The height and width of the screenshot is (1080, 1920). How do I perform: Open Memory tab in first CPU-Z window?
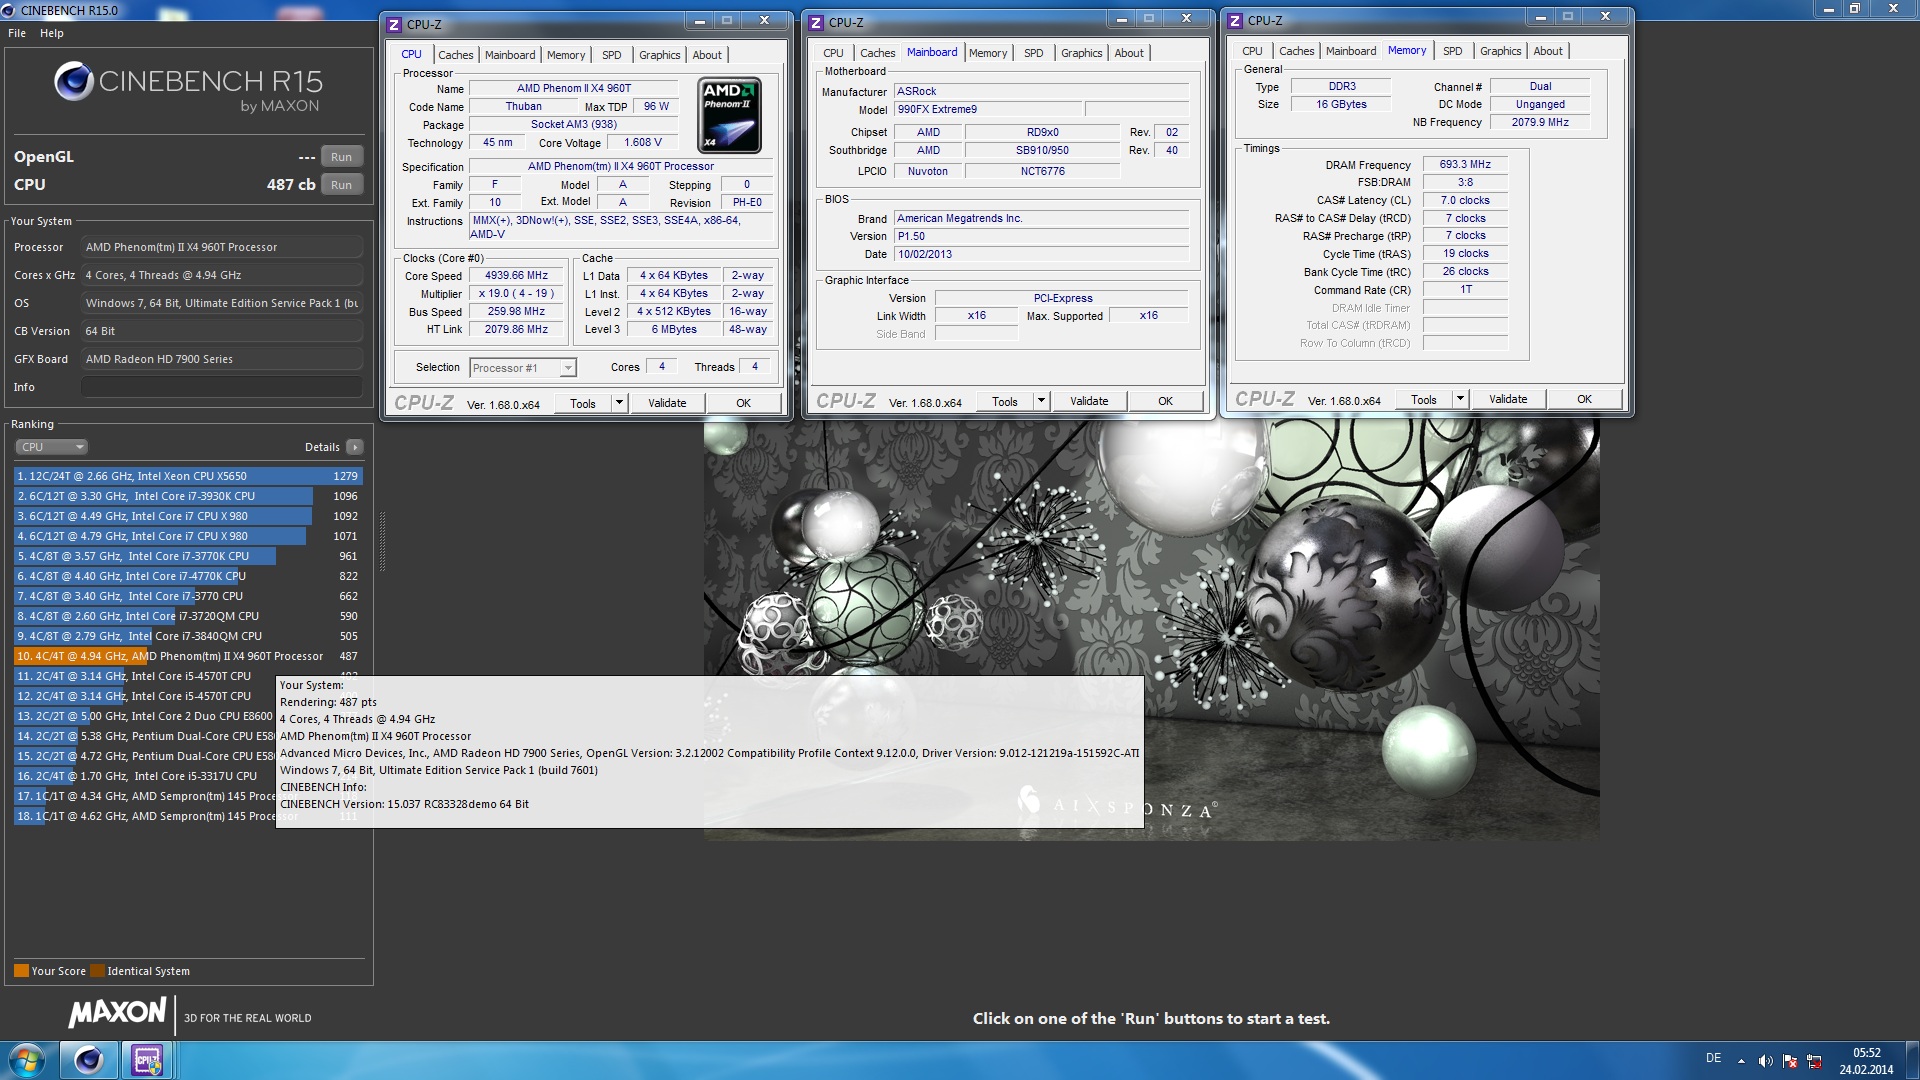[x=566, y=55]
